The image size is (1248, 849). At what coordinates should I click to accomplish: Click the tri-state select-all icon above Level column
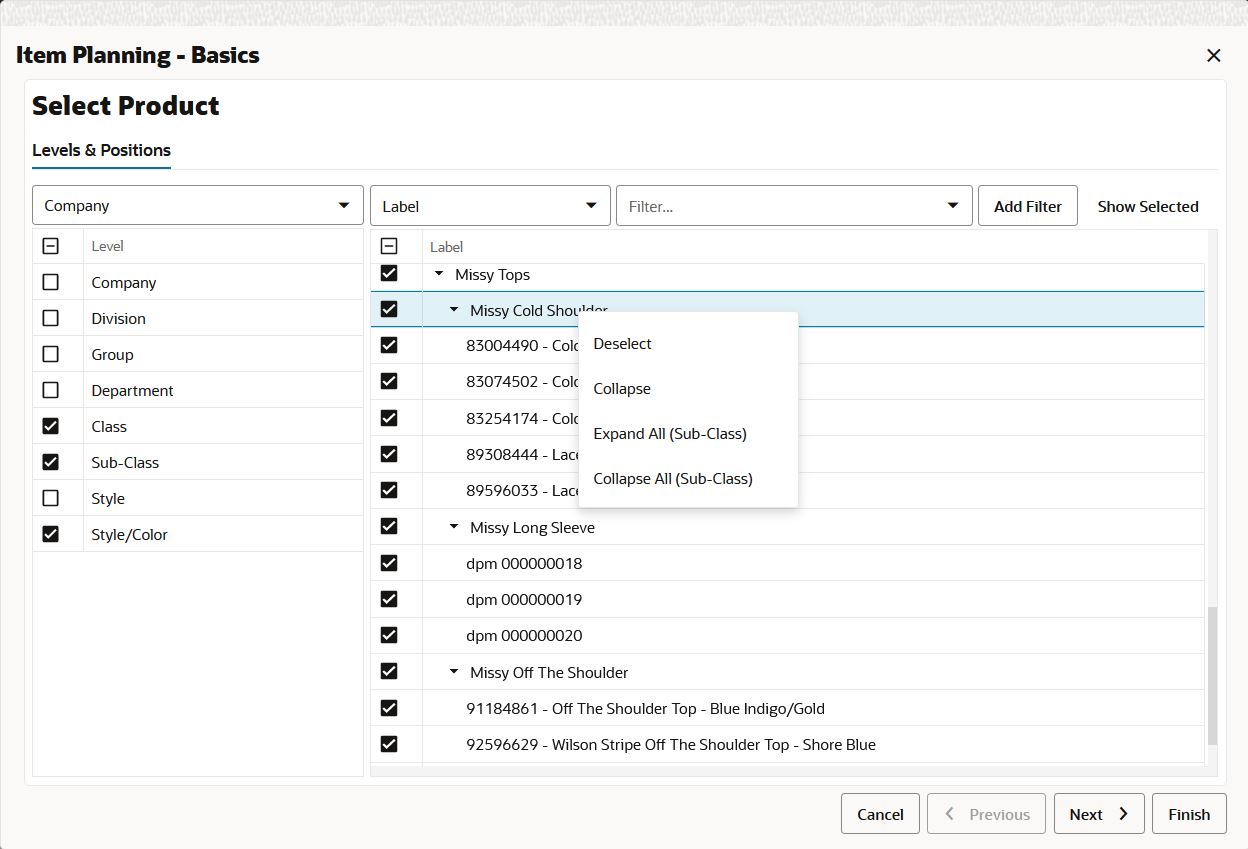pyautogui.click(x=51, y=246)
